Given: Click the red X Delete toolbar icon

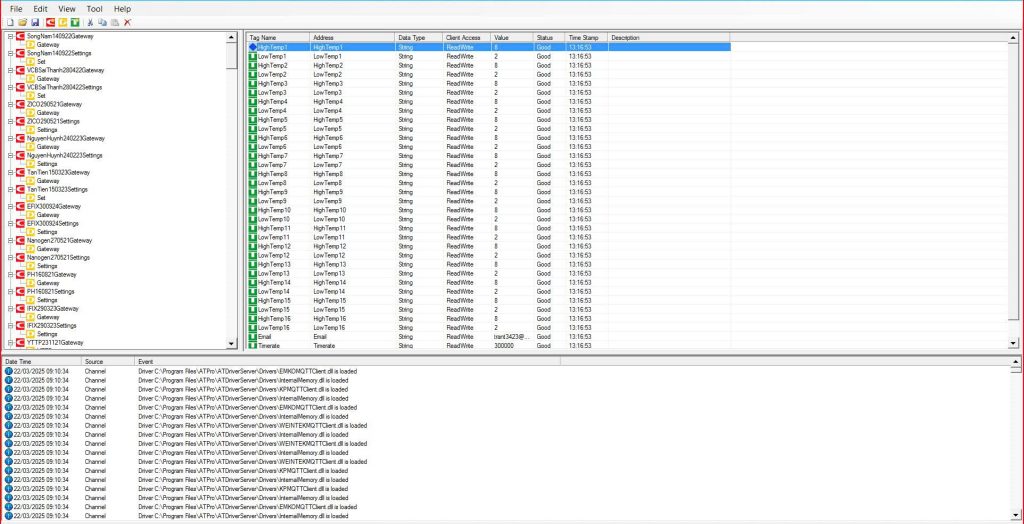Looking at the screenshot, I should [x=127, y=22].
